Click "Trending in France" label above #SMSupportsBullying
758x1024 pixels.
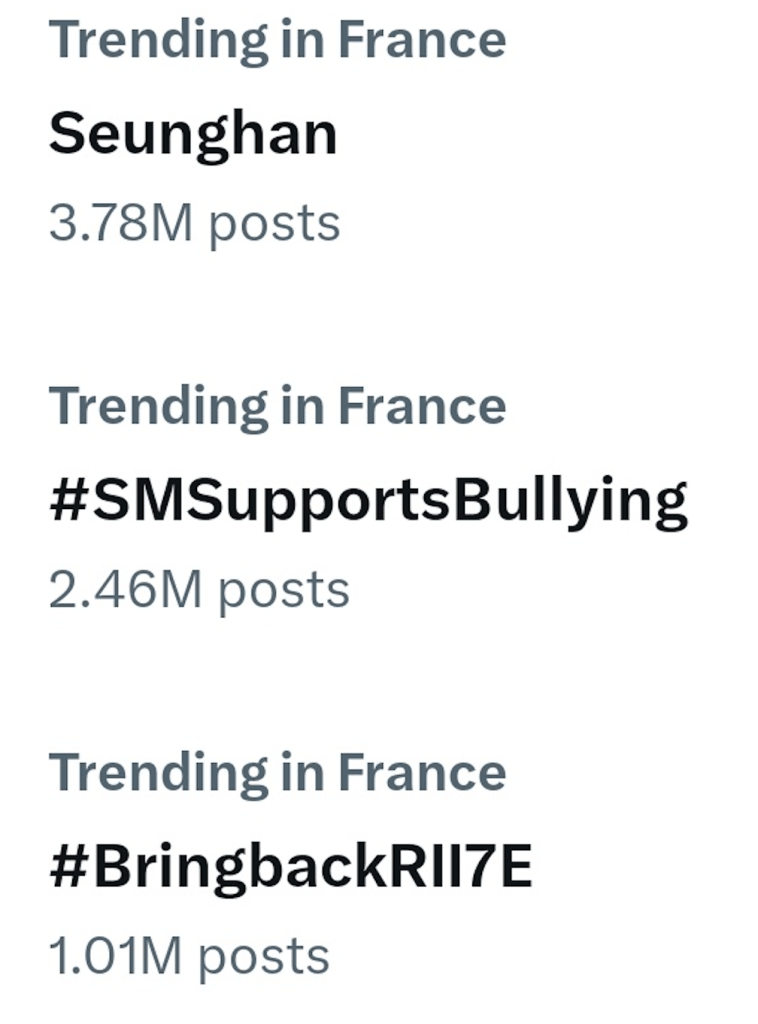click(x=277, y=406)
